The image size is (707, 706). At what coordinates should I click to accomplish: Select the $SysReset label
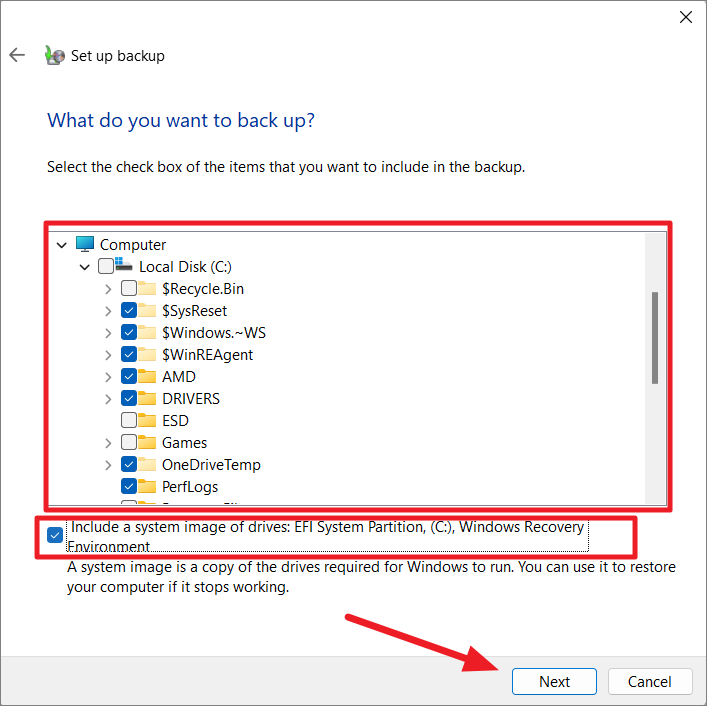[x=195, y=311]
